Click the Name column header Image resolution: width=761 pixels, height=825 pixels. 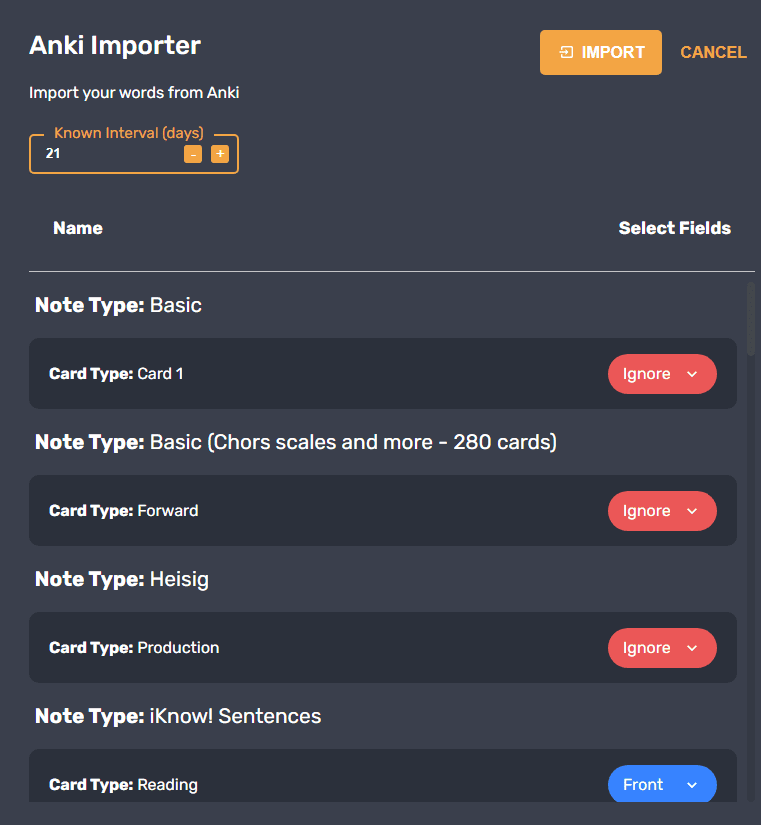[77, 228]
